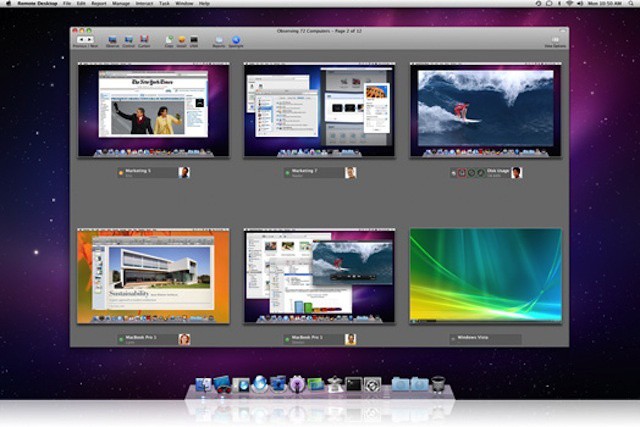
Task: Select the New York Times screen thumbnail
Action: click(153, 109)
